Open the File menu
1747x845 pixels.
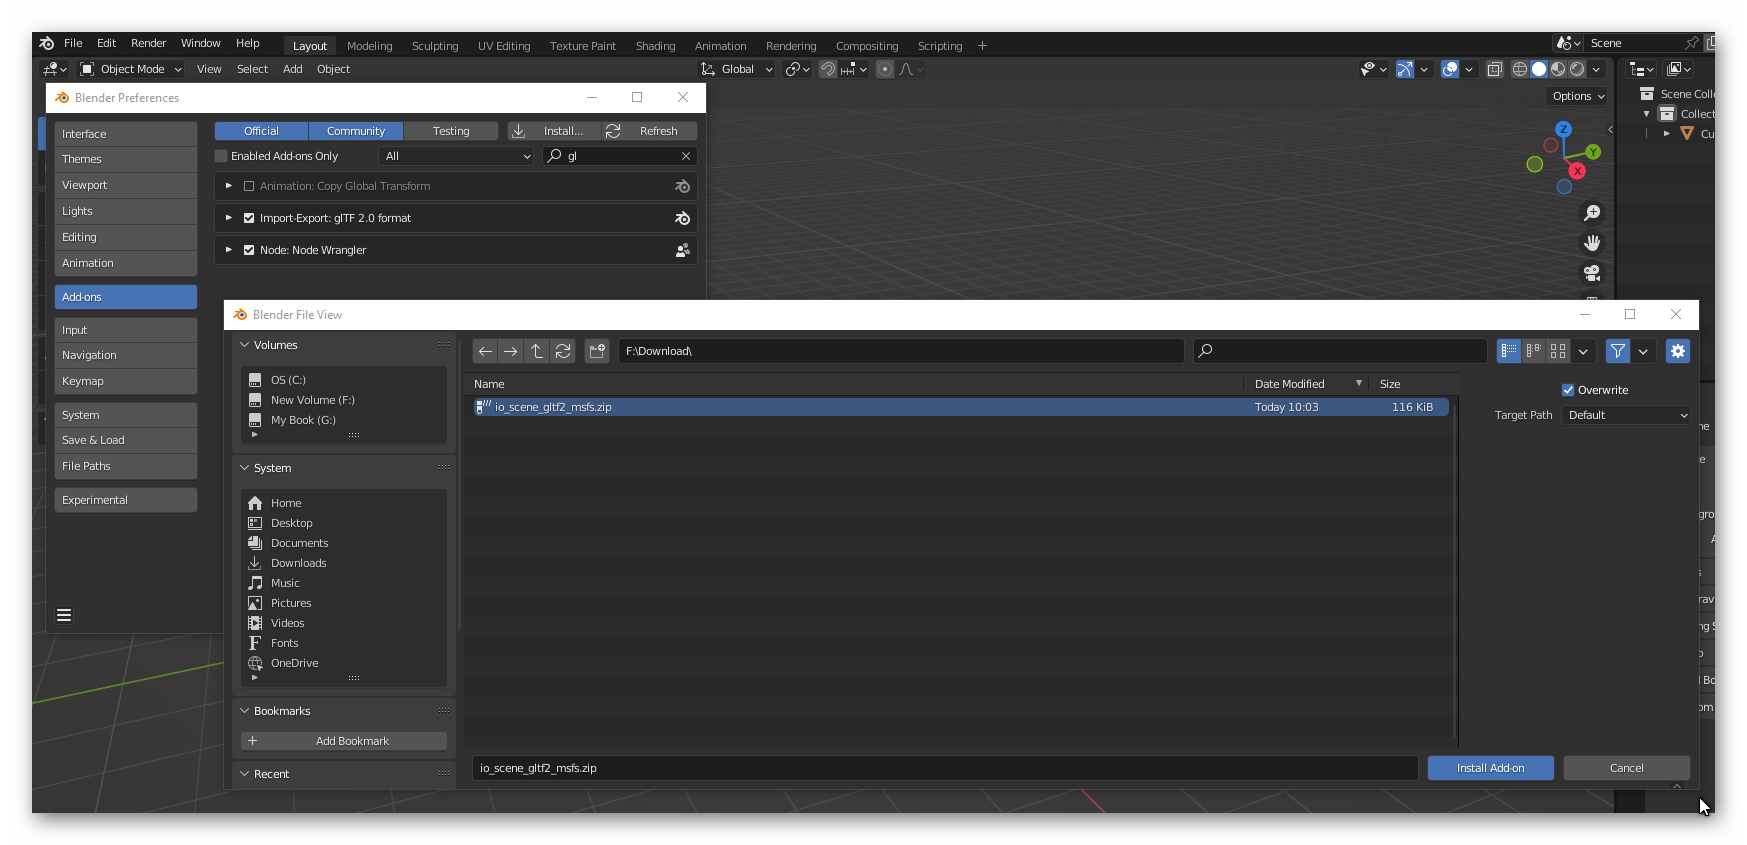pos(73,43)
